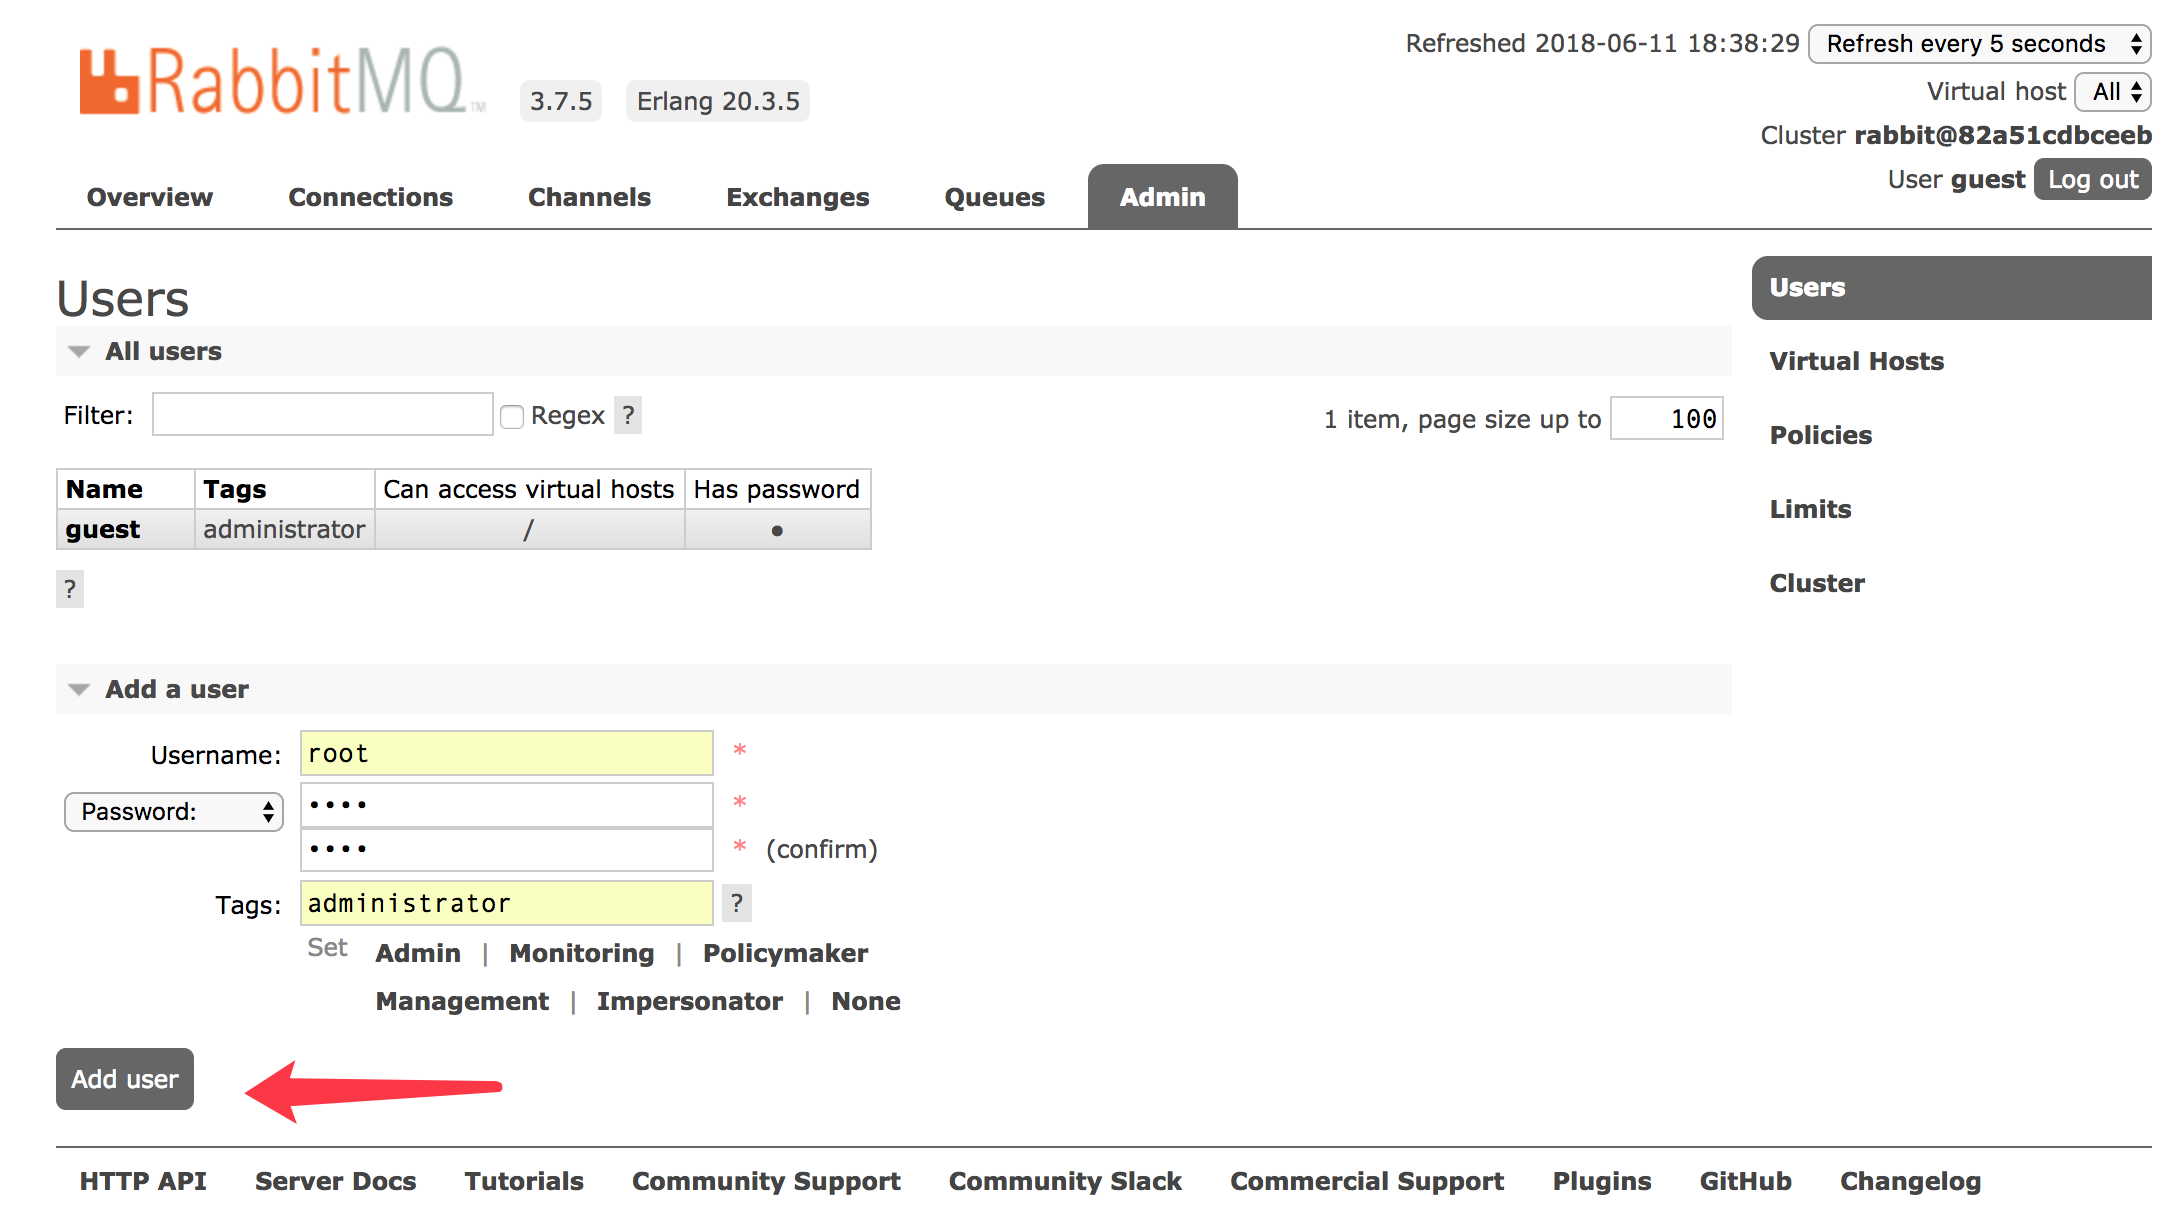Click the Username input field
The image size is (2160, 1218).
[x=506, y=753]
